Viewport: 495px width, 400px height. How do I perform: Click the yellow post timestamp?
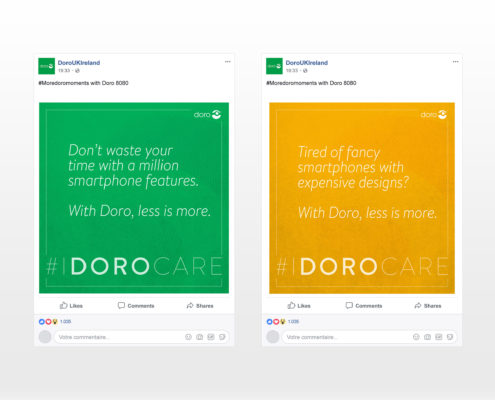coord(292,71)
